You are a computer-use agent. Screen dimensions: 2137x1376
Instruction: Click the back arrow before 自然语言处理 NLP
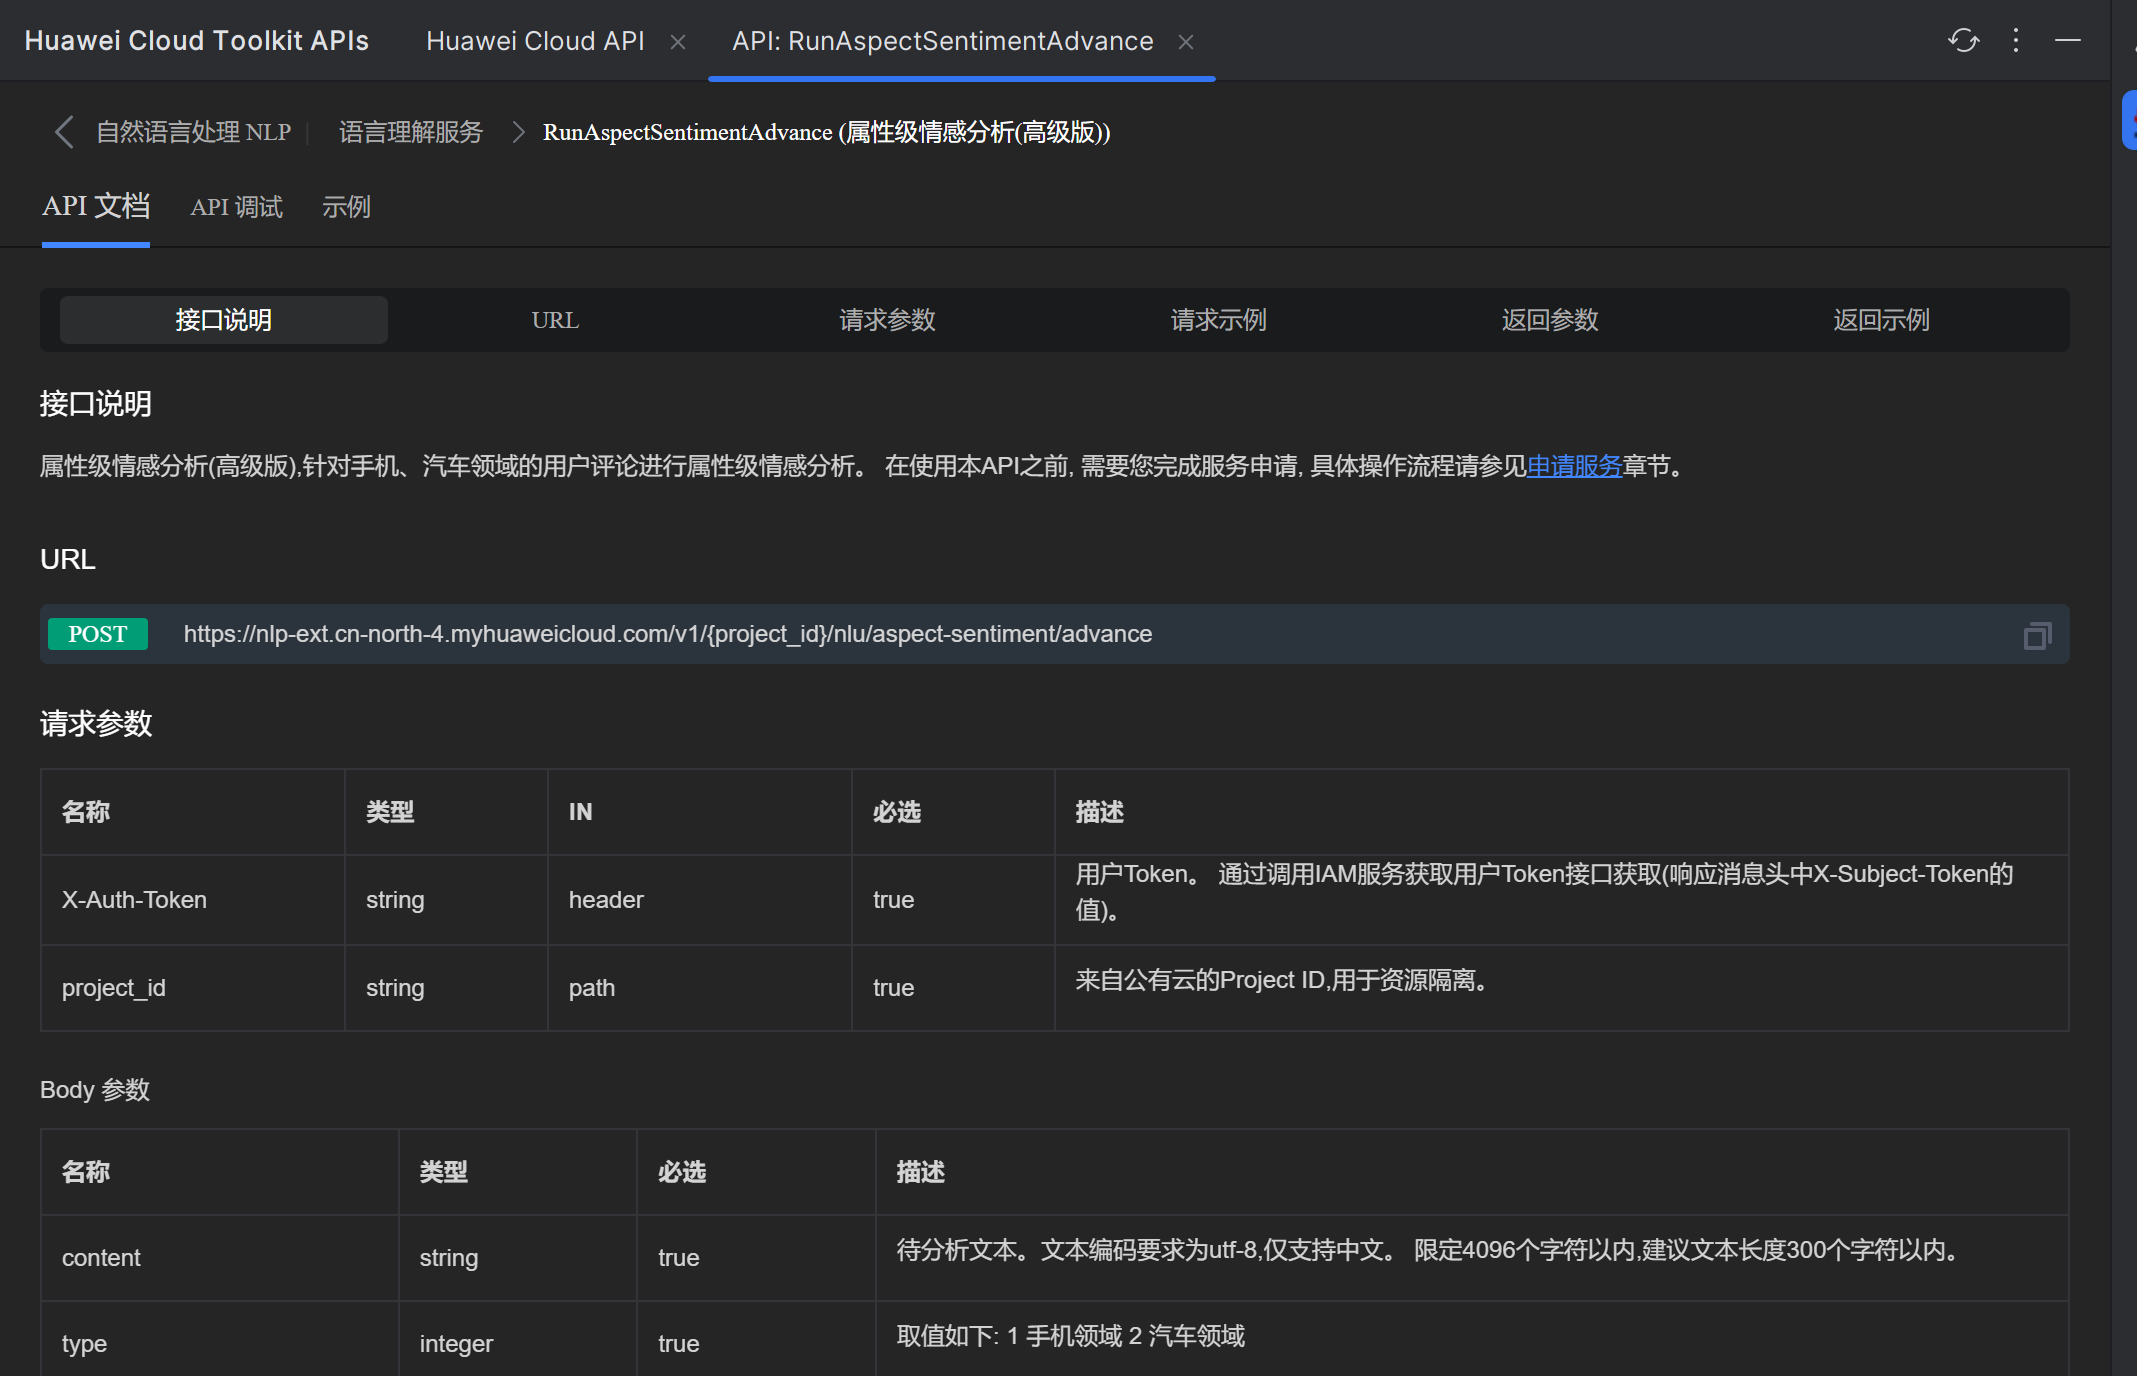tap(64, 132)
